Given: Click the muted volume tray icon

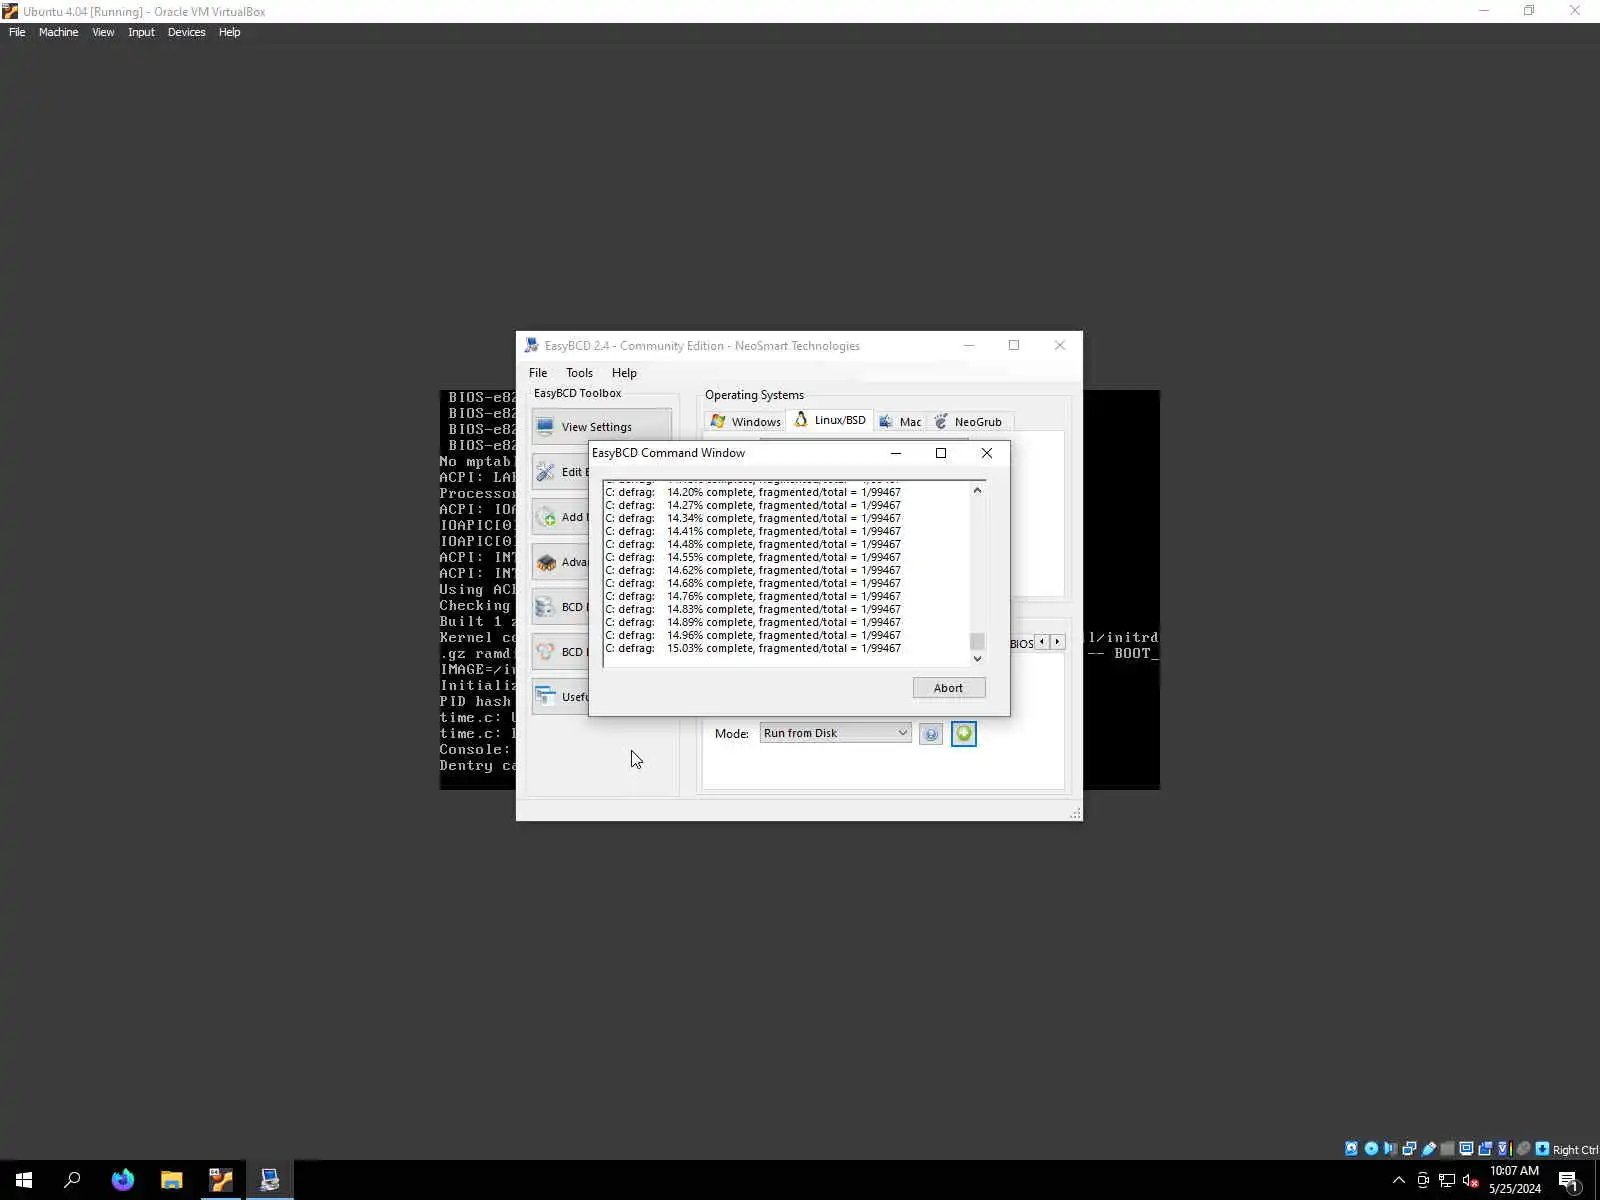Looking at the screenshot, I should pyautogui.click(x=1471, y=1180).
